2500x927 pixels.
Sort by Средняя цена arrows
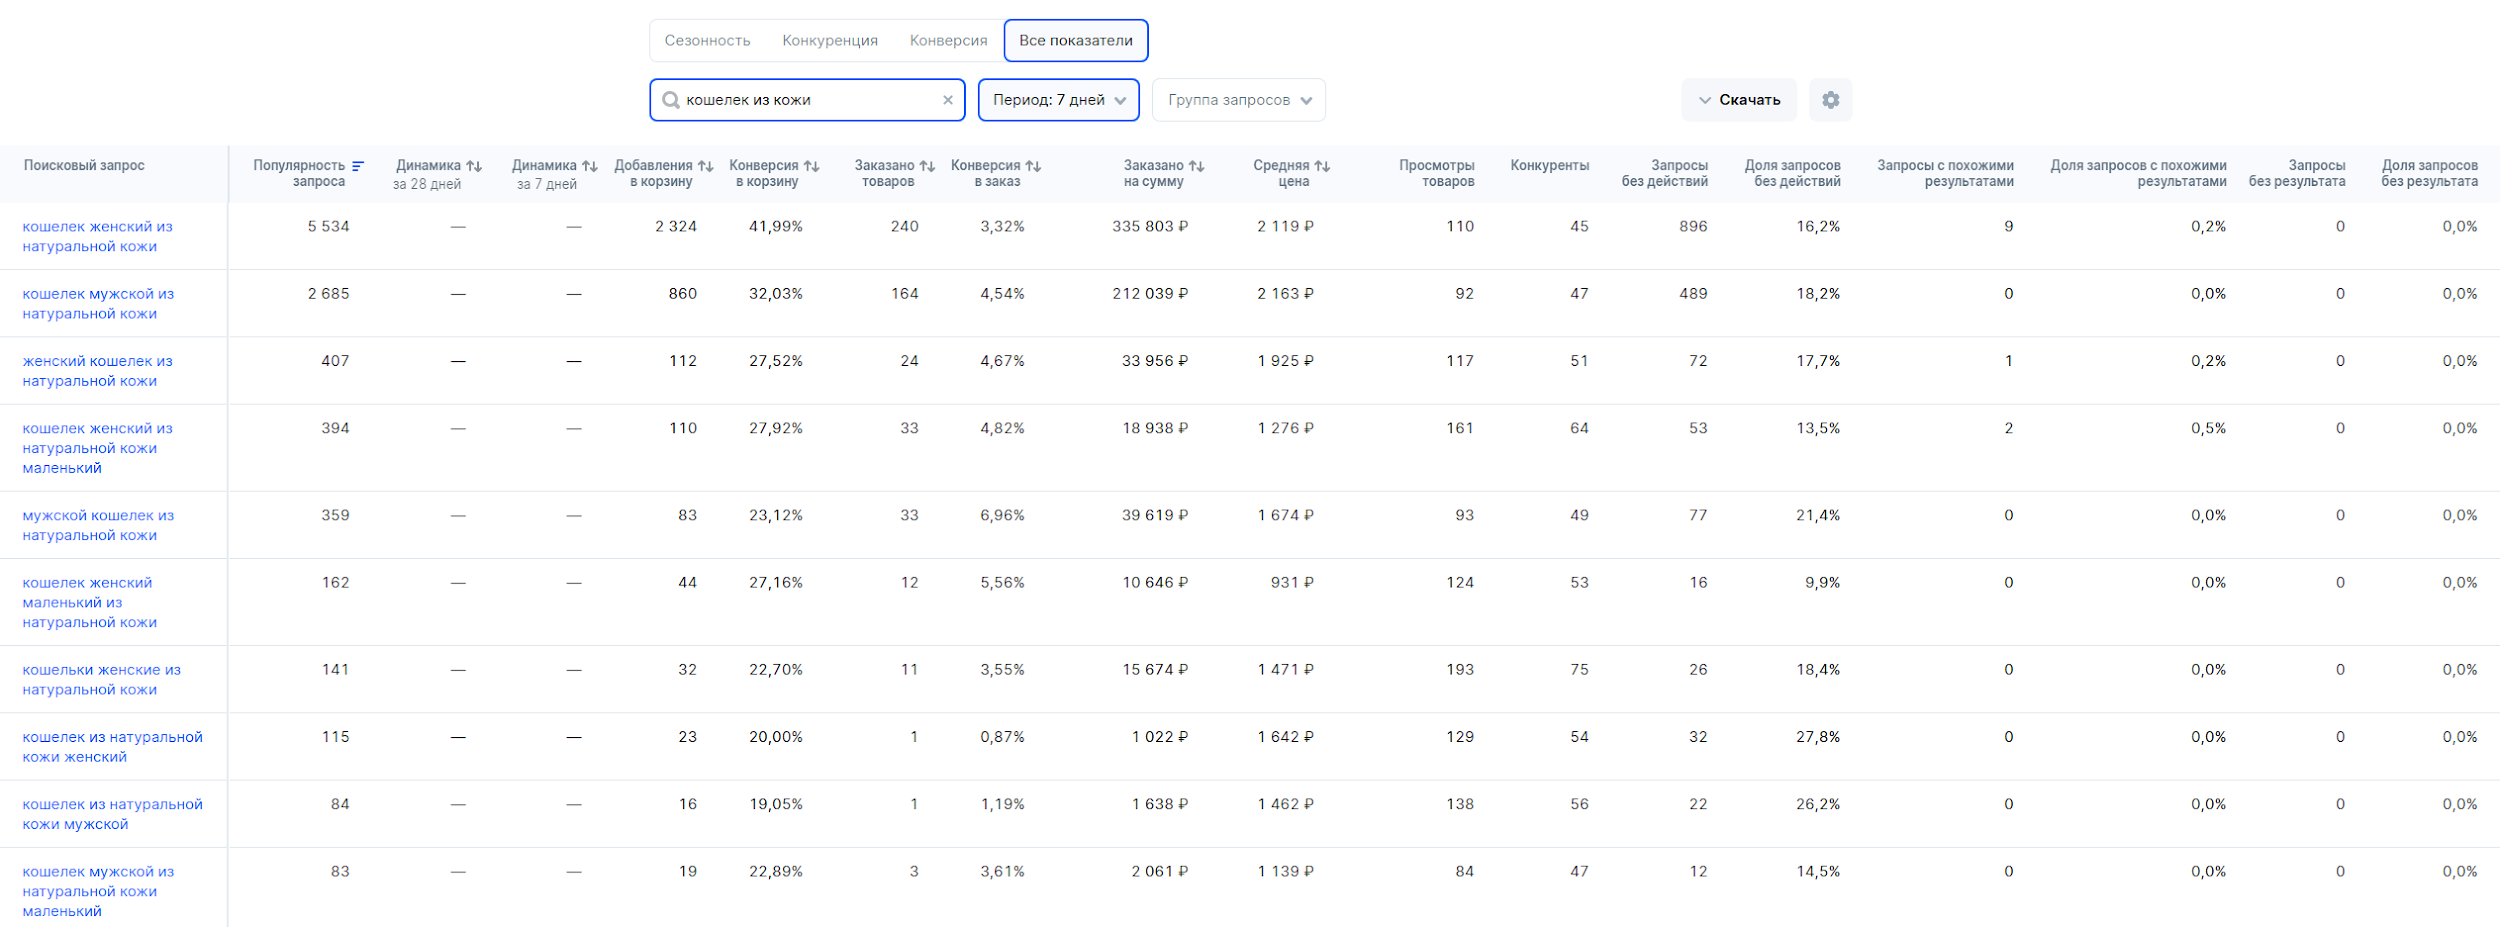click(1322, 166)
